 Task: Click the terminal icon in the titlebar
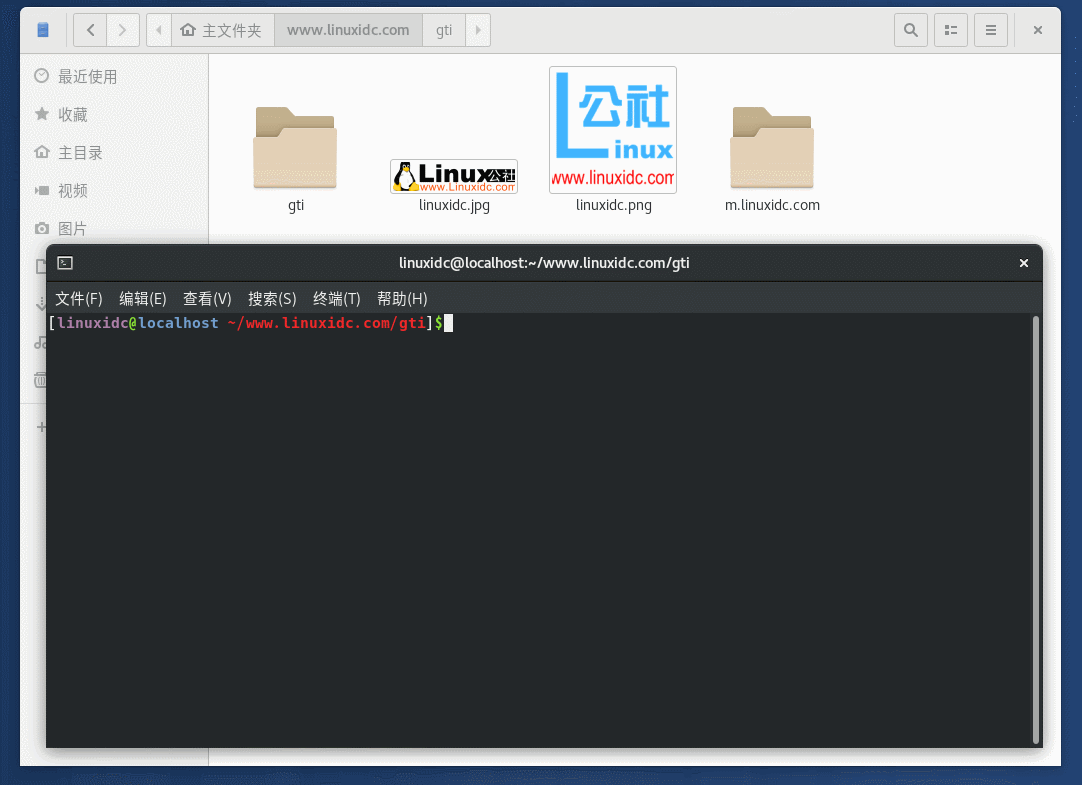[64, 263]
